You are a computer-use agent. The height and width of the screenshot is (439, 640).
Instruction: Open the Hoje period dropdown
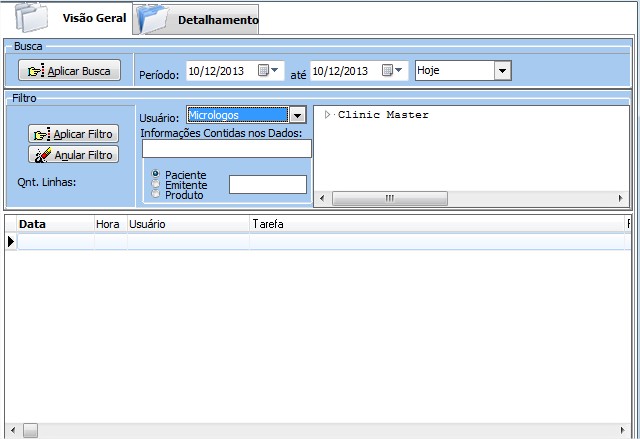coord(502,71)
